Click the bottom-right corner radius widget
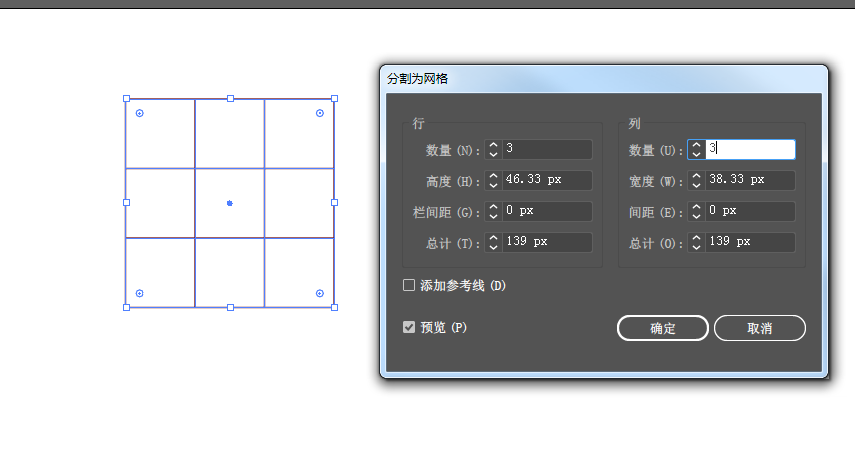 (320, 294)
